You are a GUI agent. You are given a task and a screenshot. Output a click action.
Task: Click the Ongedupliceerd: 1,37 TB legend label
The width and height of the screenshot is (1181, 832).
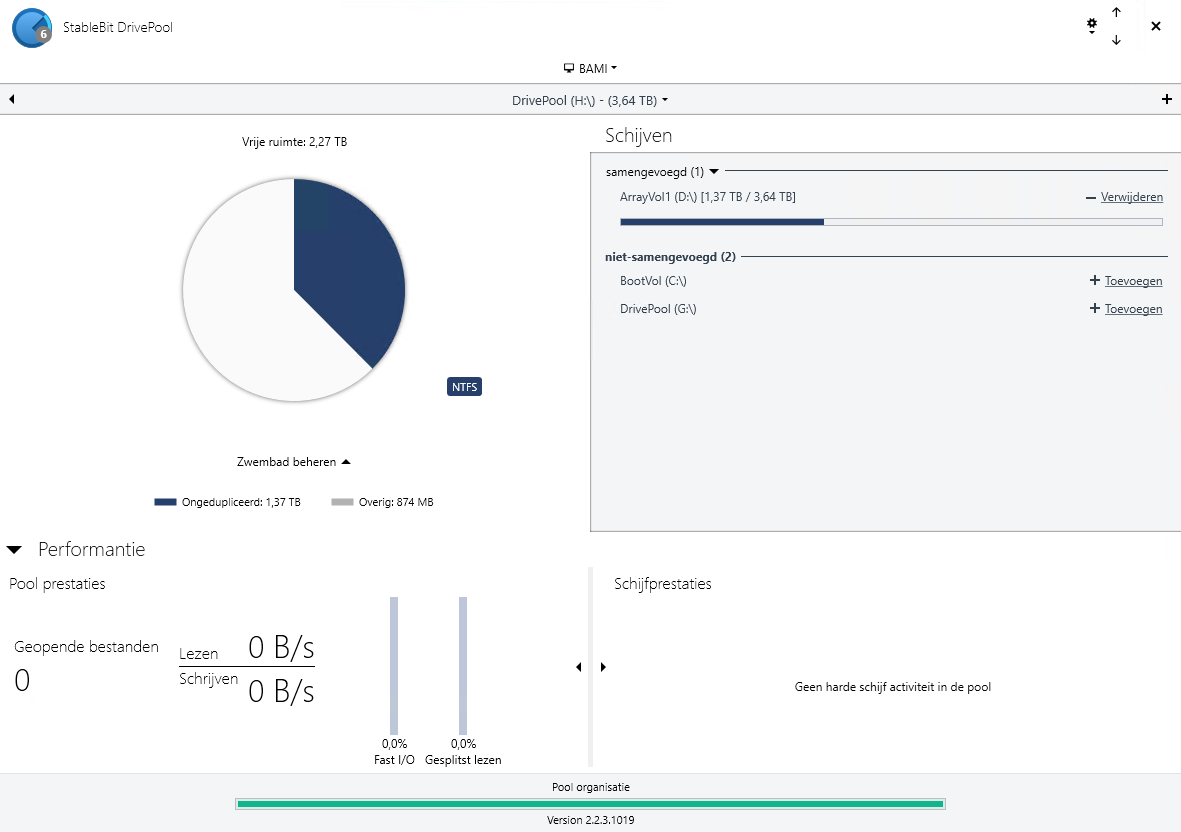[x=241, y=502]
